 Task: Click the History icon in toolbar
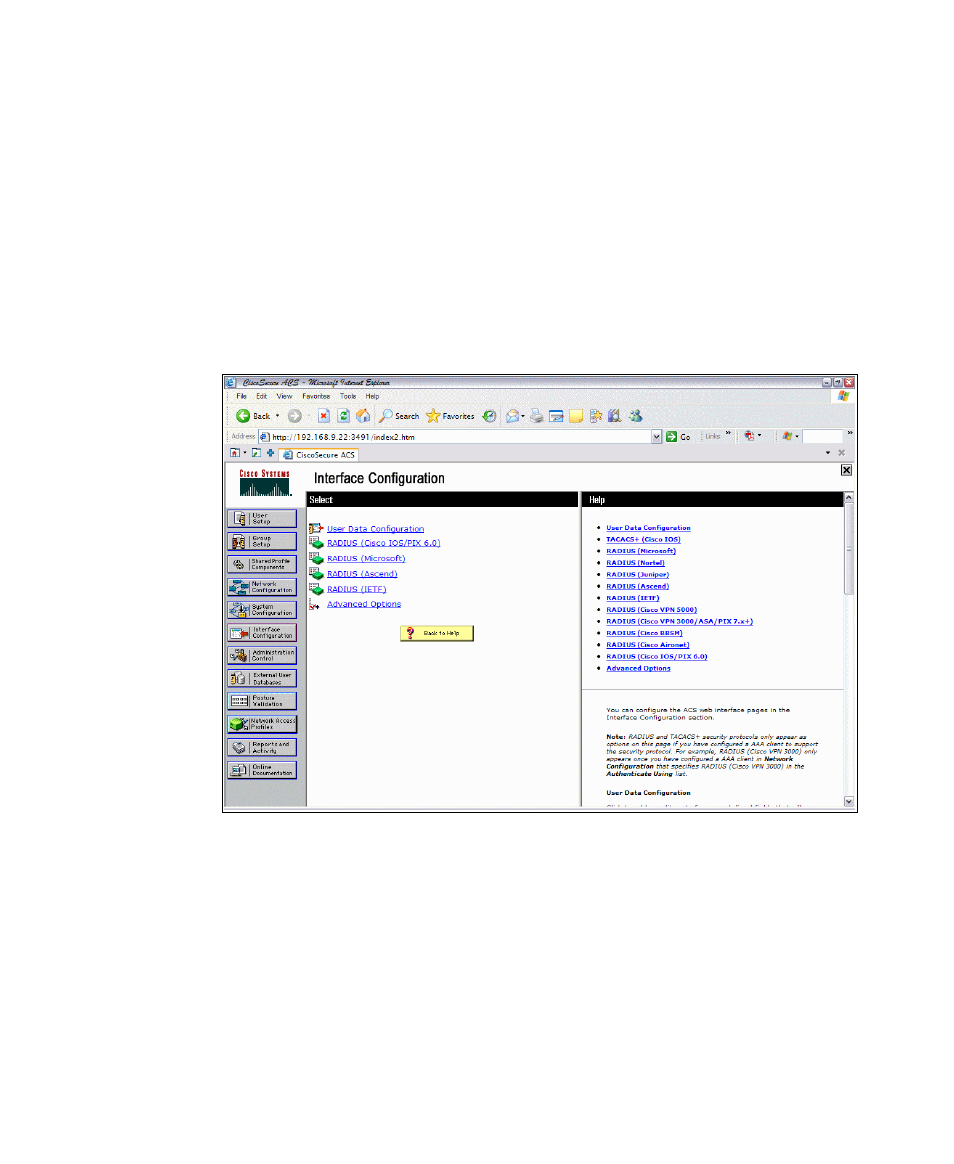click(x=489, y=416)
